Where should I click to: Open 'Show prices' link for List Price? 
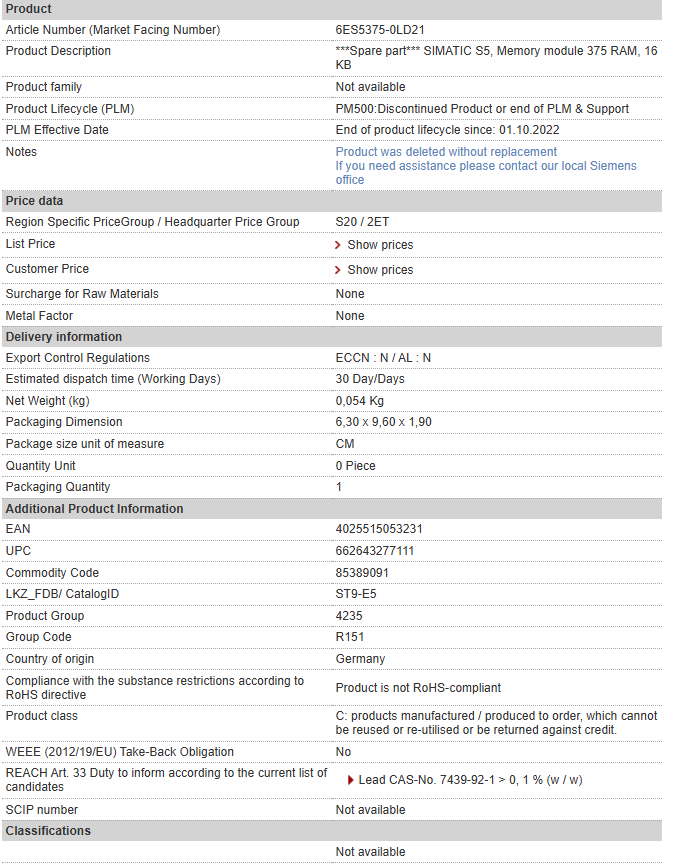pyautogui.click(x=380, y=245)
